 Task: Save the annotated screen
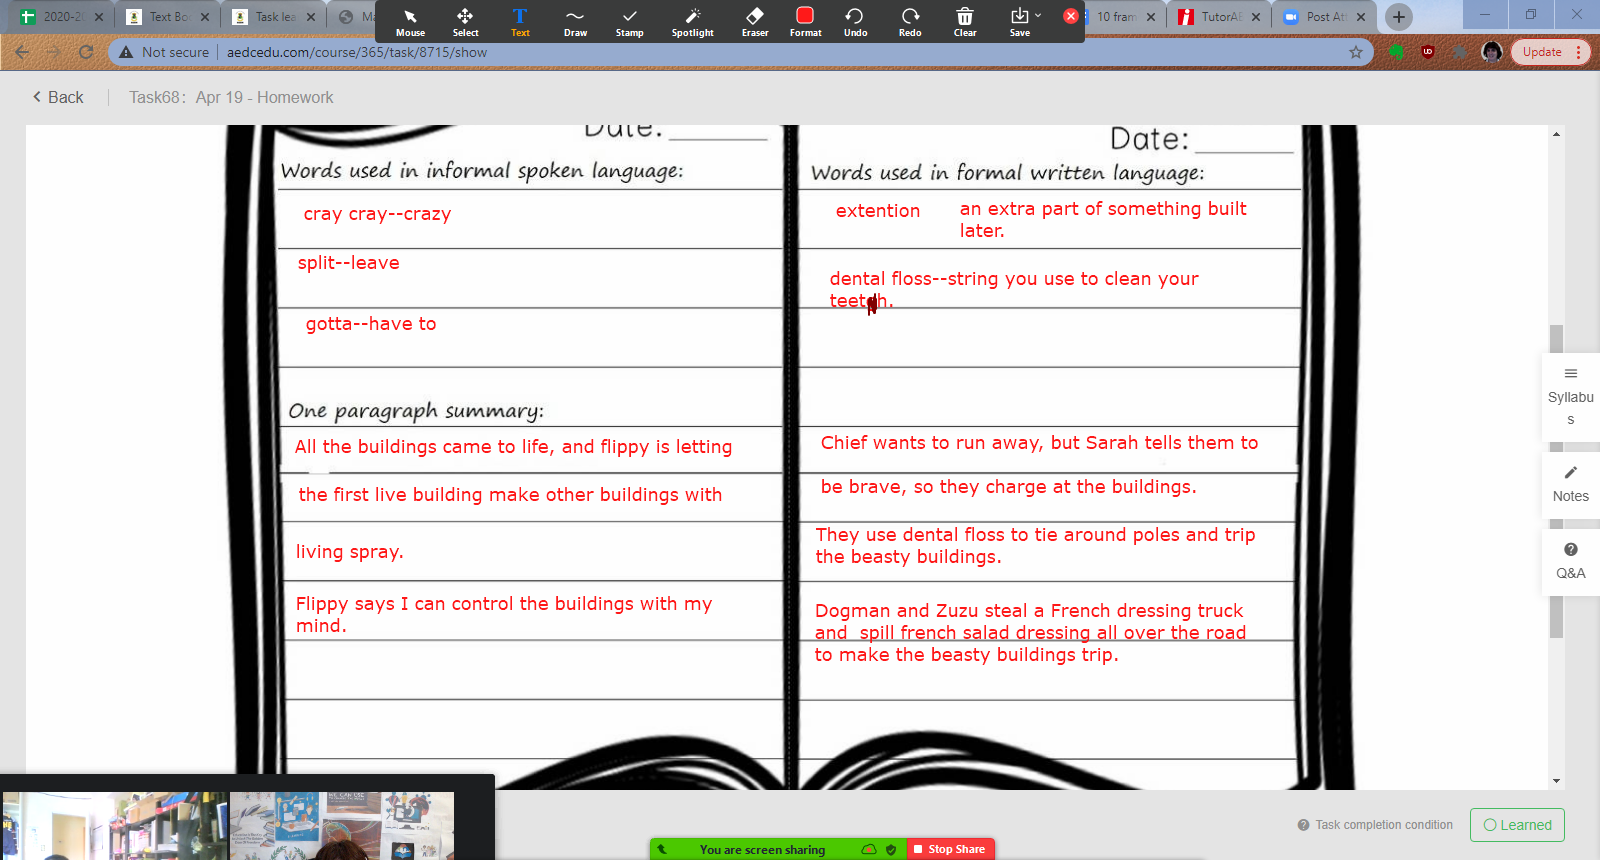(x=1019, y=22)
